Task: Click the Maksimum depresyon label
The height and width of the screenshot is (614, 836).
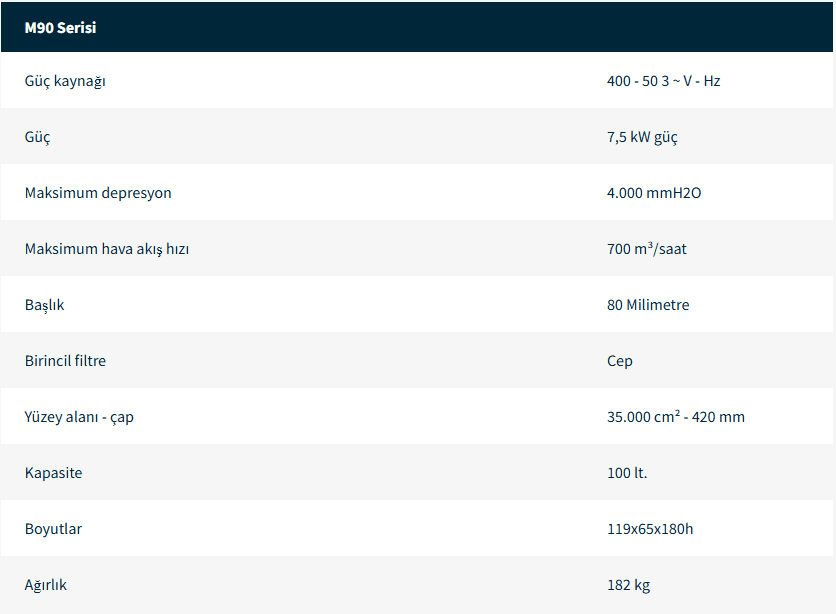Action: (98, 193)
